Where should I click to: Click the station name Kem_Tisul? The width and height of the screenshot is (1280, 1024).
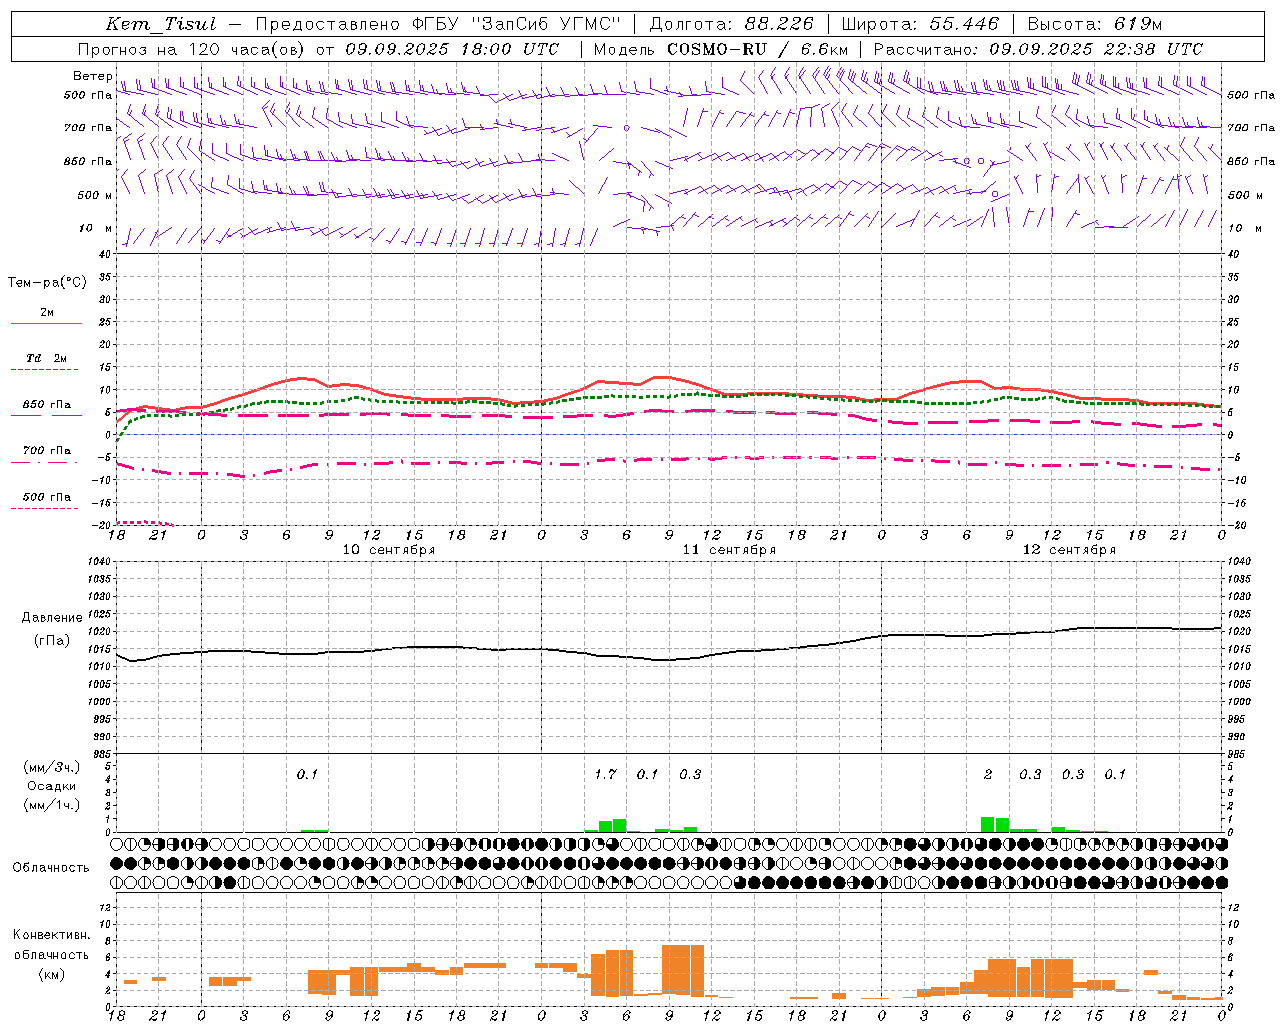coord(161,24)
